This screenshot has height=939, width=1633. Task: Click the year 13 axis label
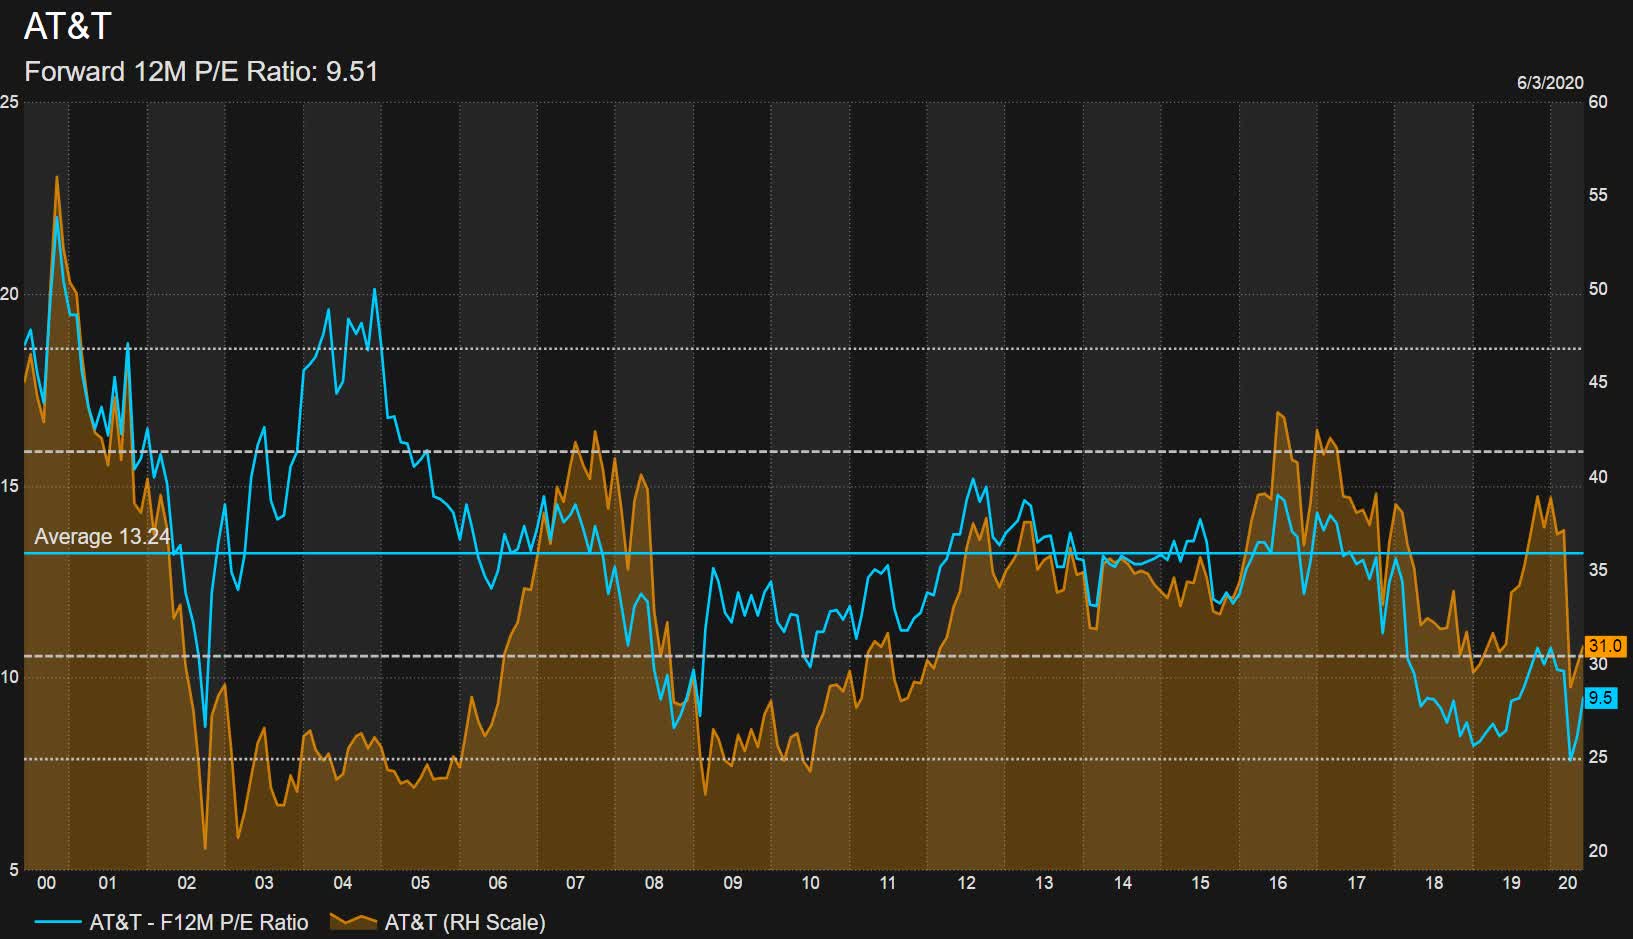coord(1044,883)
